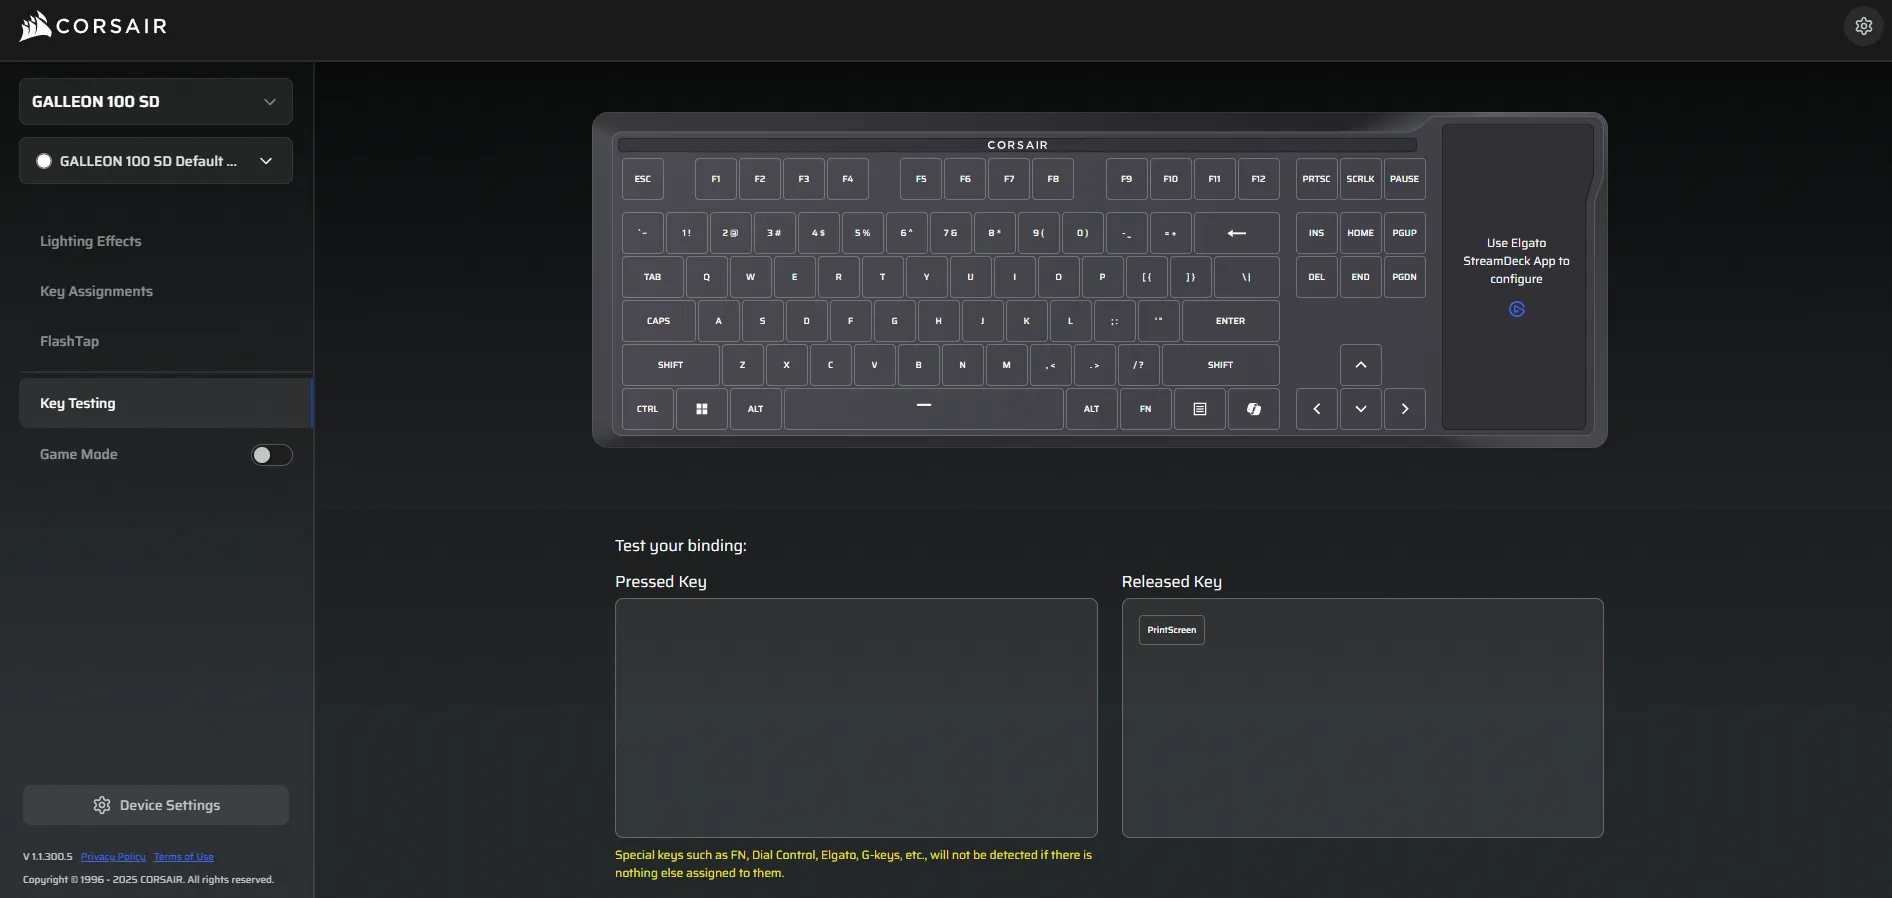Click the backslash key on the keyboard

[1247, 277]
